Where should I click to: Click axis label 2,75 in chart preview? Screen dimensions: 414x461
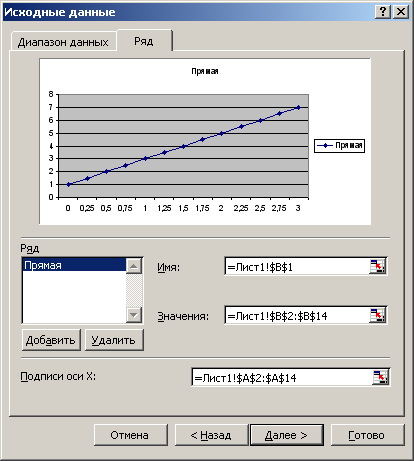[279, 208]
